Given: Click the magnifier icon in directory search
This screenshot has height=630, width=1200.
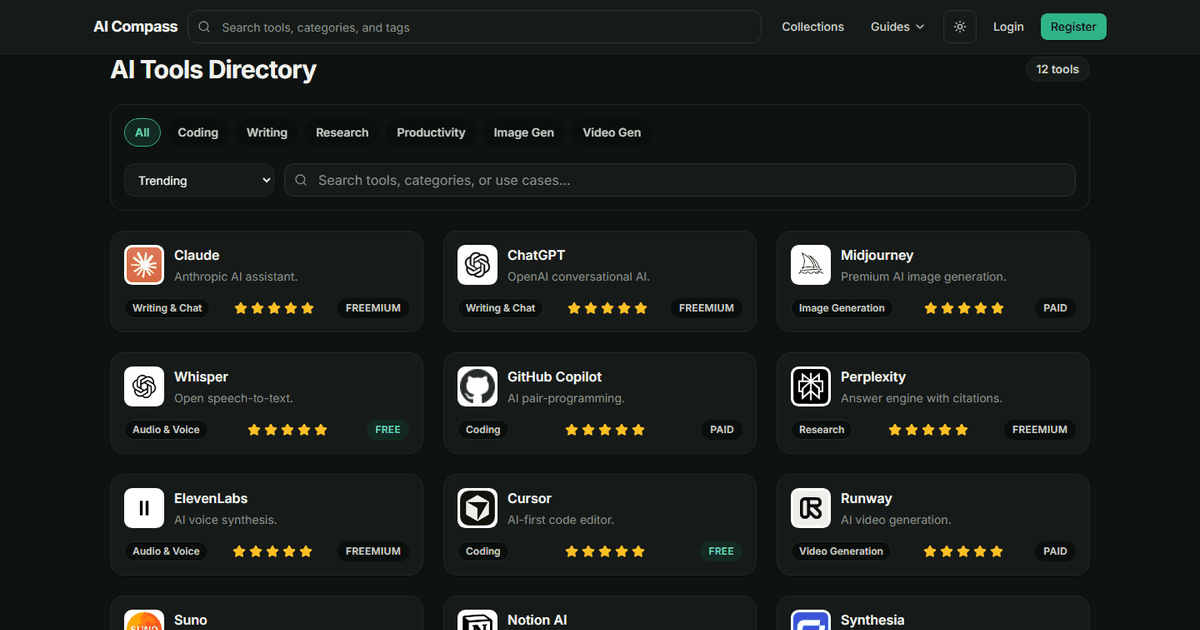Looking at the screenshot, I should 301,180.
